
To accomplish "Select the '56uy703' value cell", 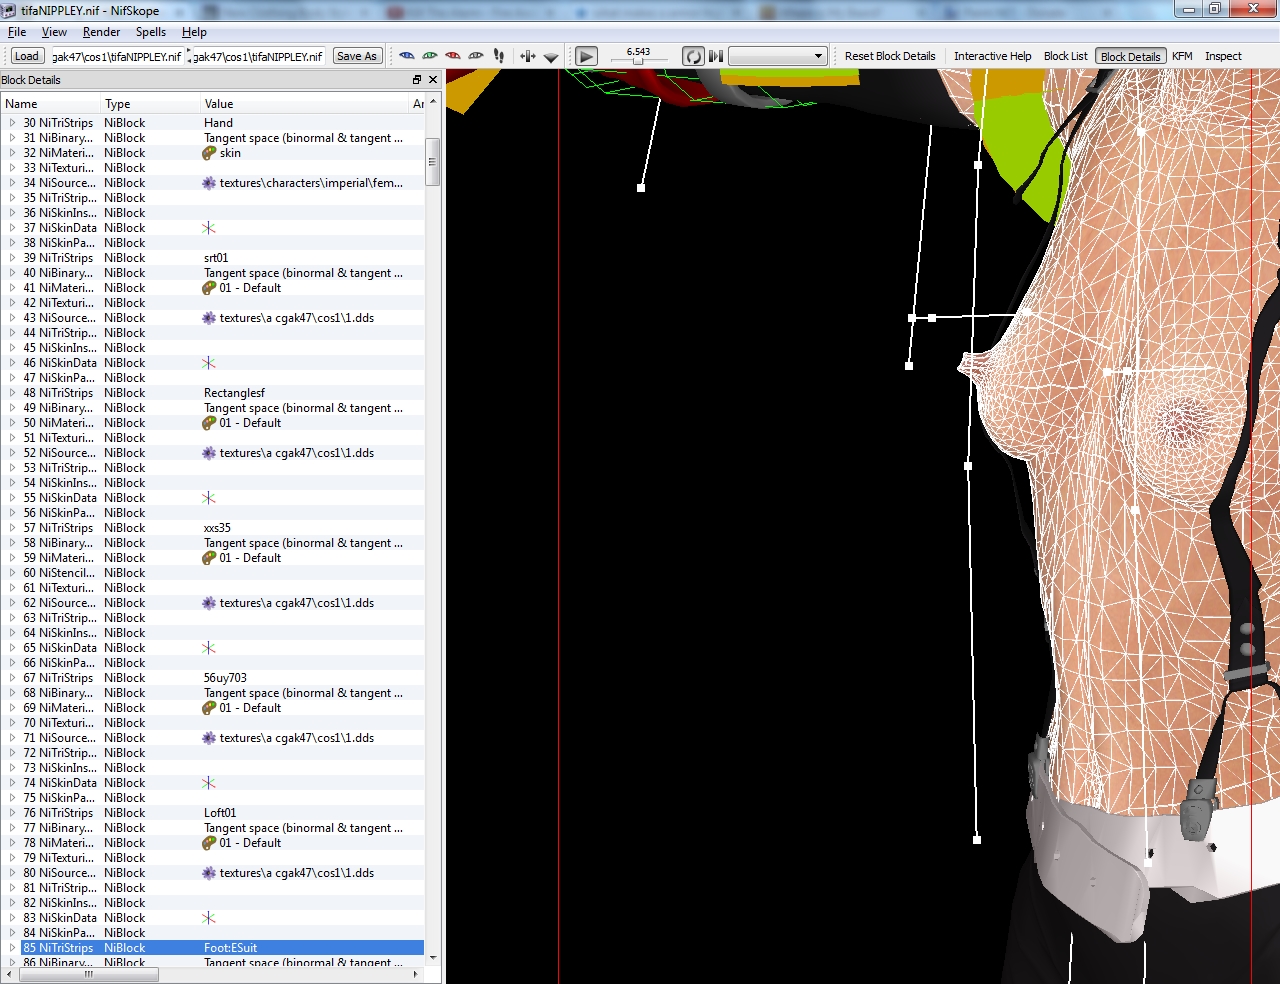I will (x=312, y=678).
